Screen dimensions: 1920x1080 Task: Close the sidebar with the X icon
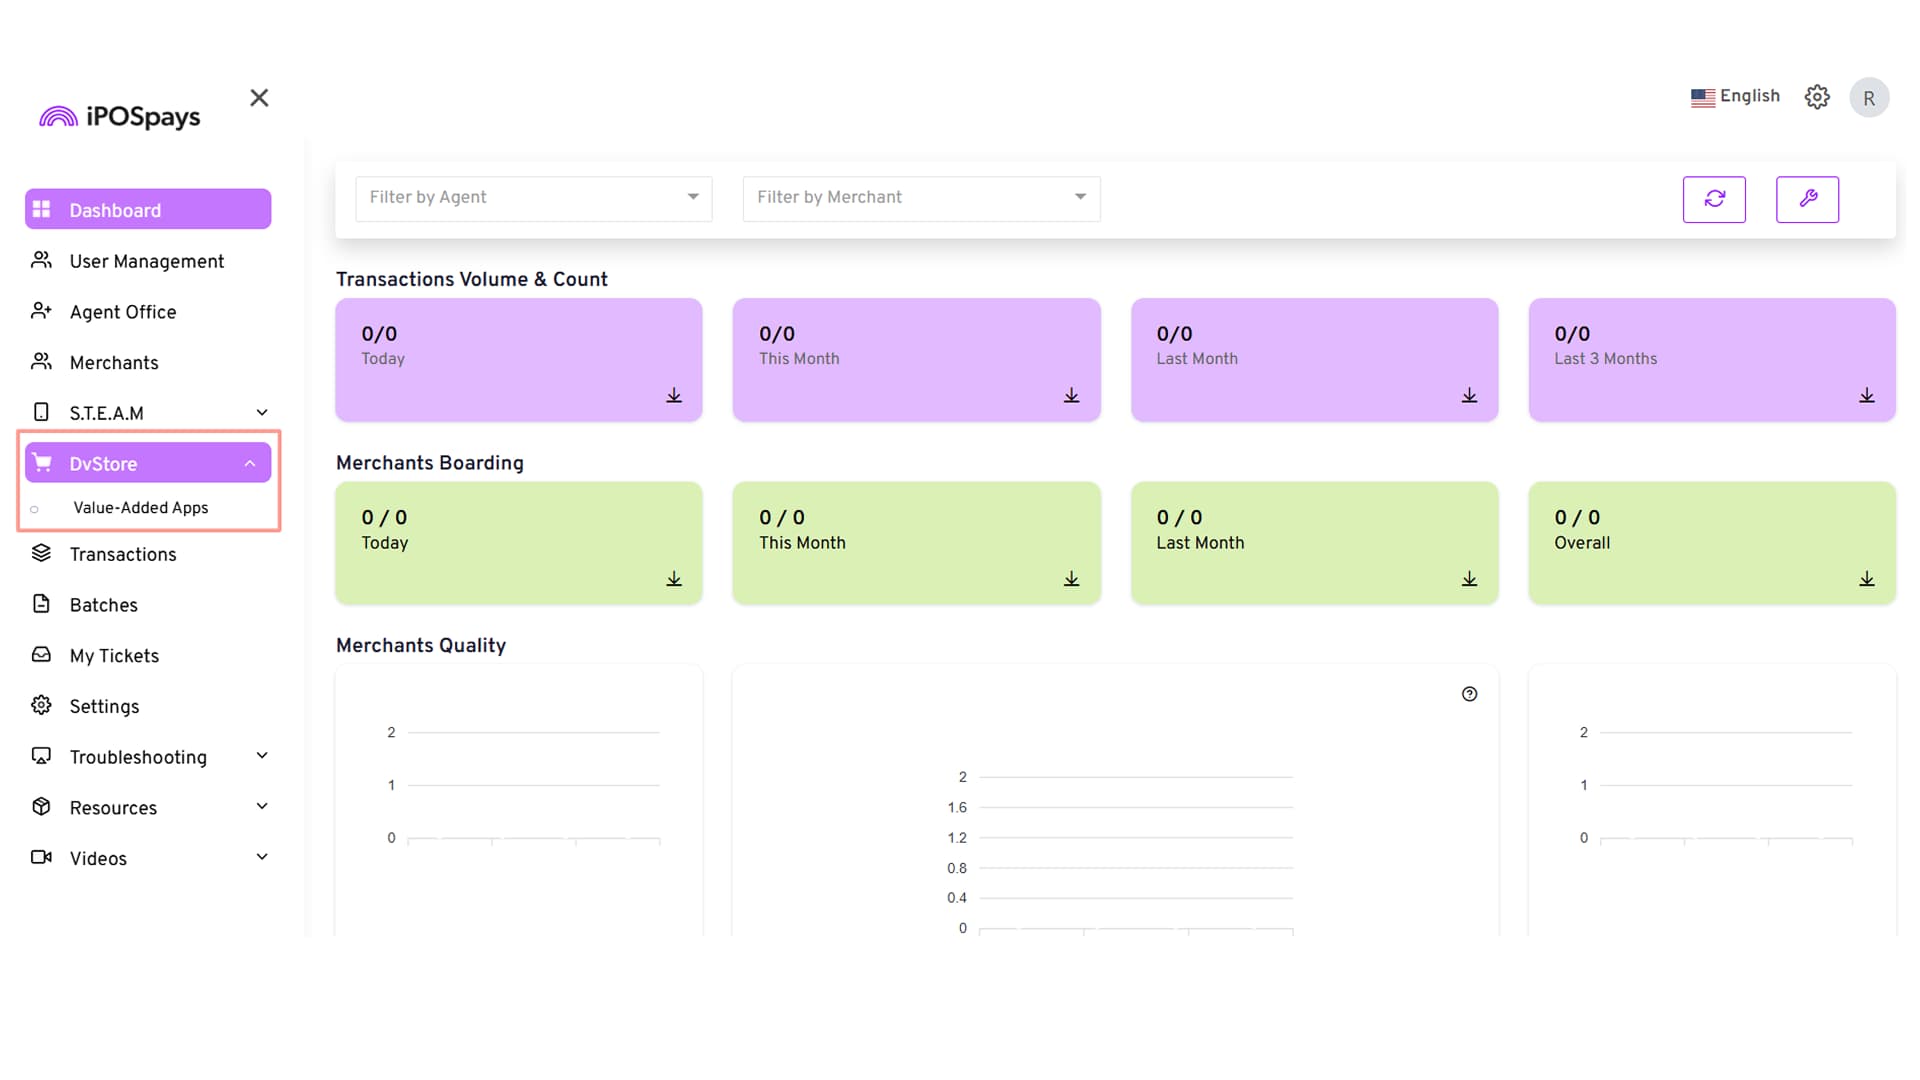coord(259,98)
